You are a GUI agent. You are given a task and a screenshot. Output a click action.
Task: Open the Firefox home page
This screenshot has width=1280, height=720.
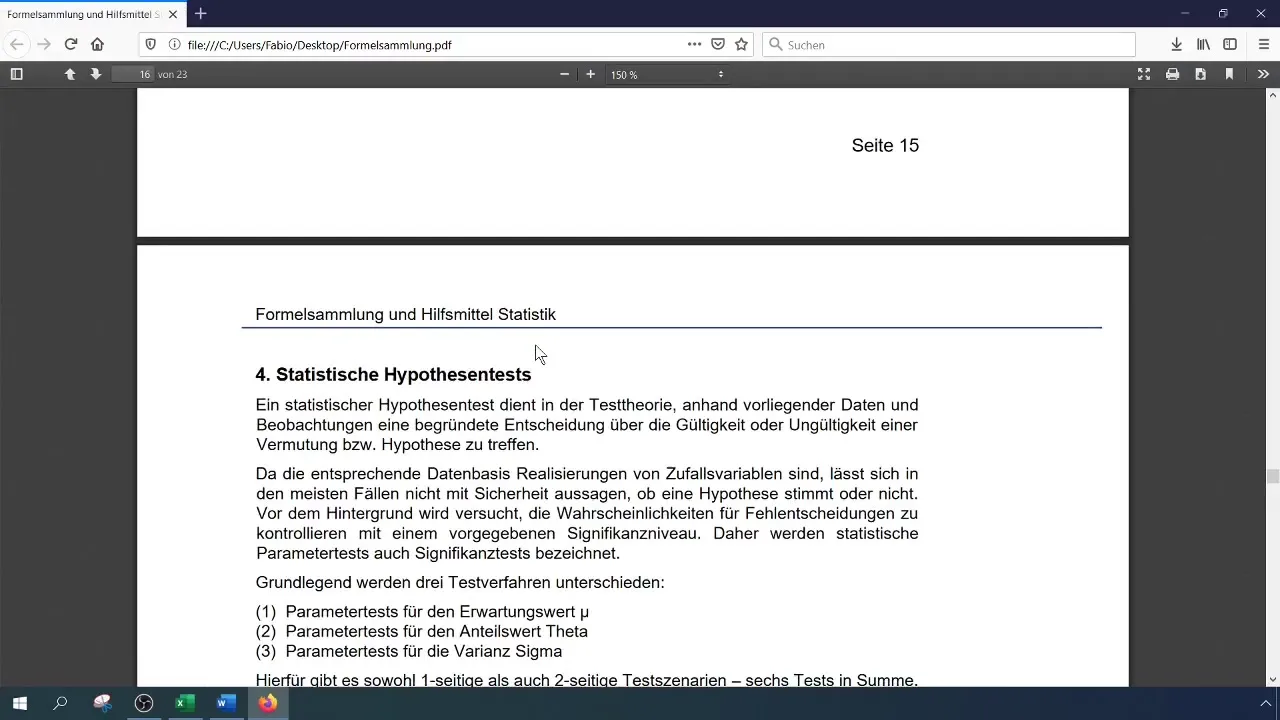(x=97, y=44)
